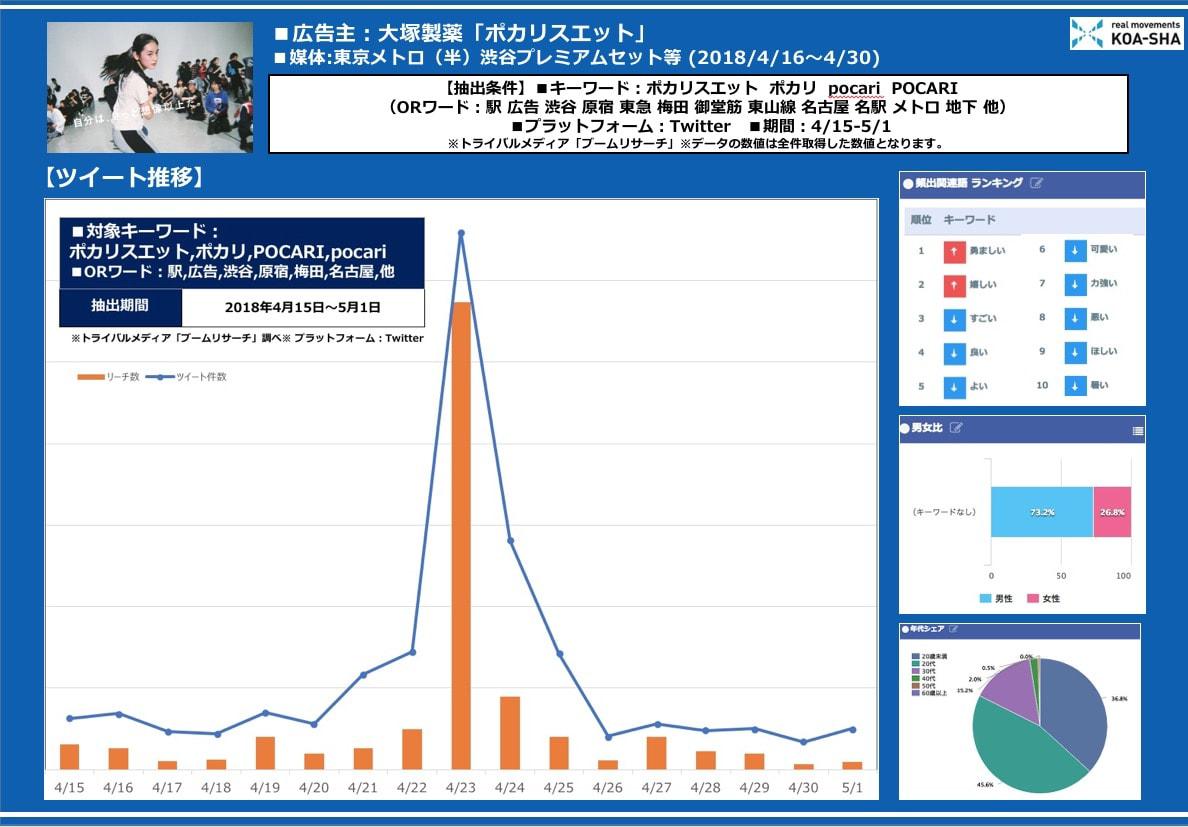The width and height of the screenshot is (1188, 827).
Task: Click date range 2018年4月15日～5月1日
Action: 302,307
